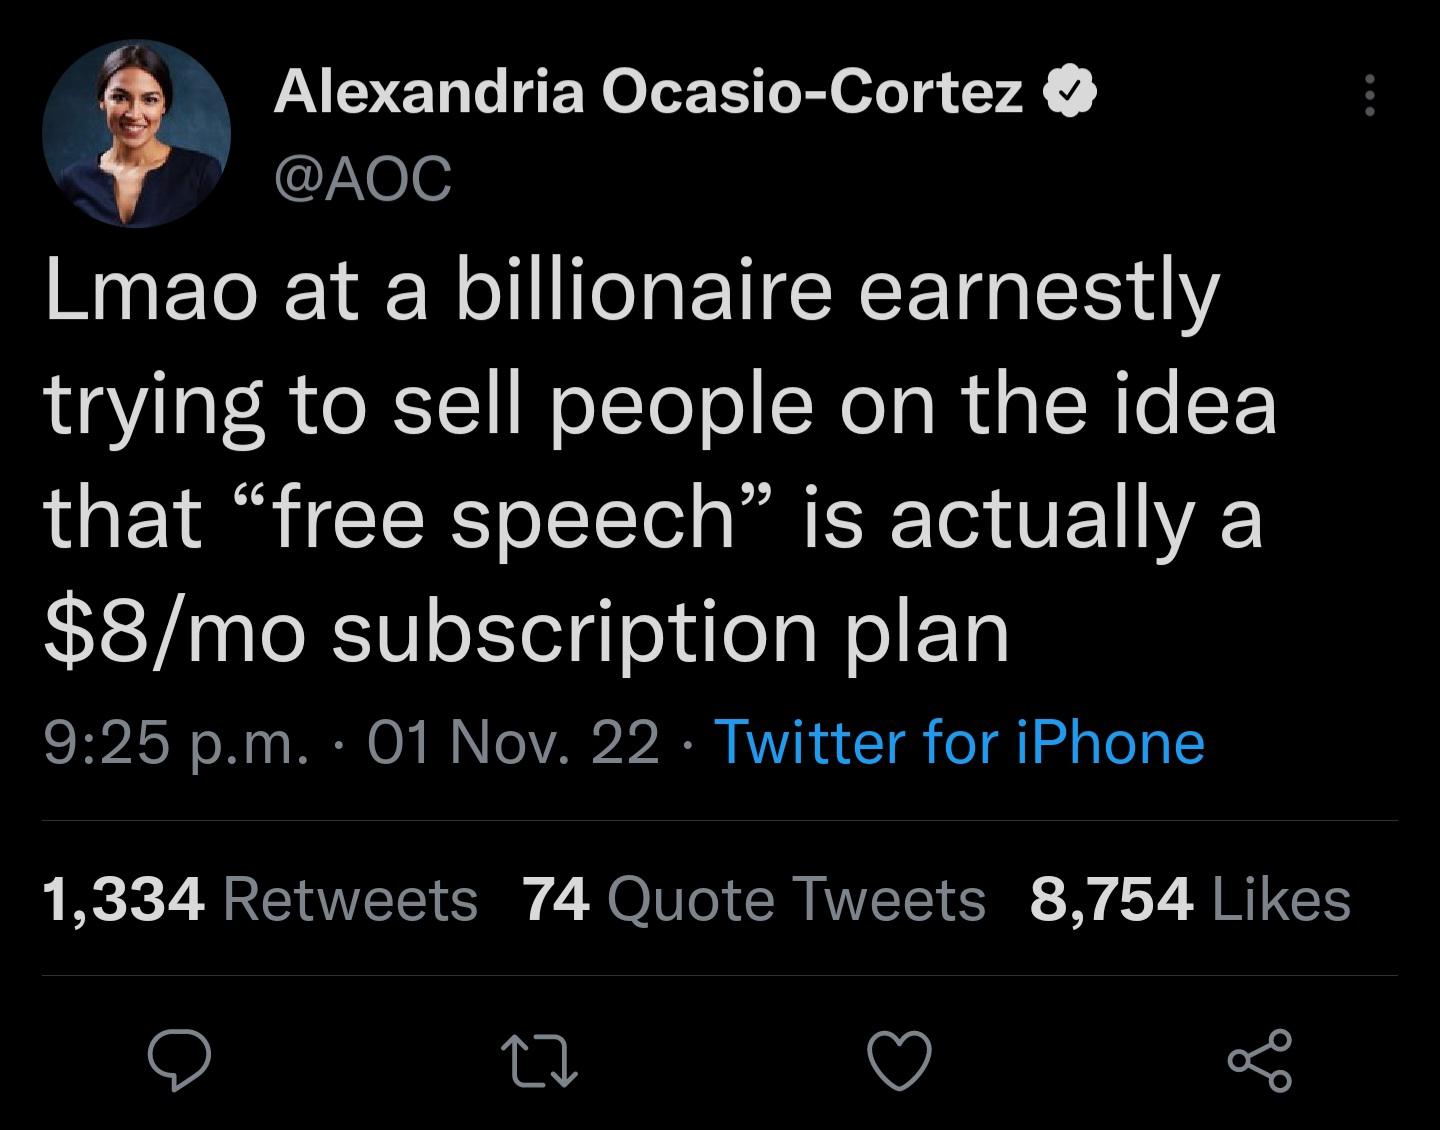Click the 1,334 Retweets count

[260, 901]
